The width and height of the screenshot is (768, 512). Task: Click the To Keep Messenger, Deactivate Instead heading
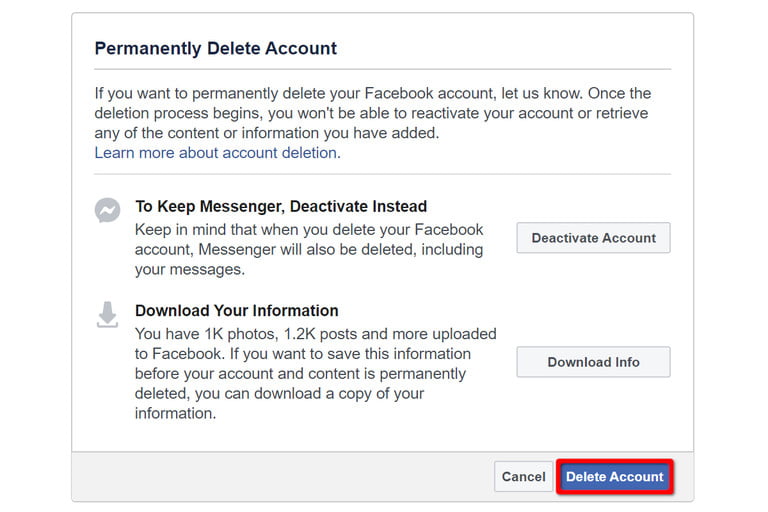[x=281, y=207]
